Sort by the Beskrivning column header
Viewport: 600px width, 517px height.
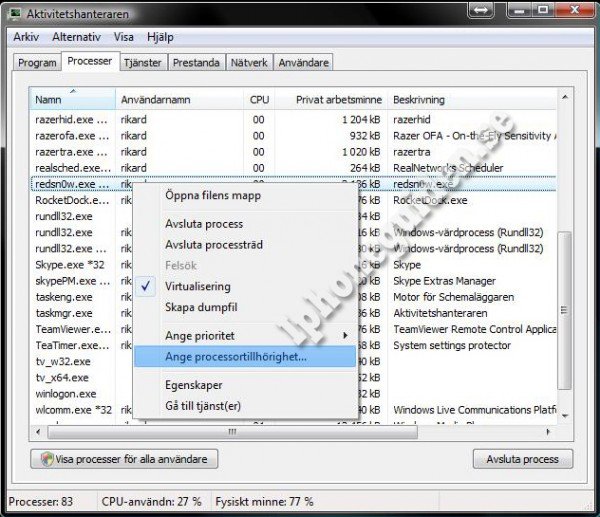(x=472, y=99)
